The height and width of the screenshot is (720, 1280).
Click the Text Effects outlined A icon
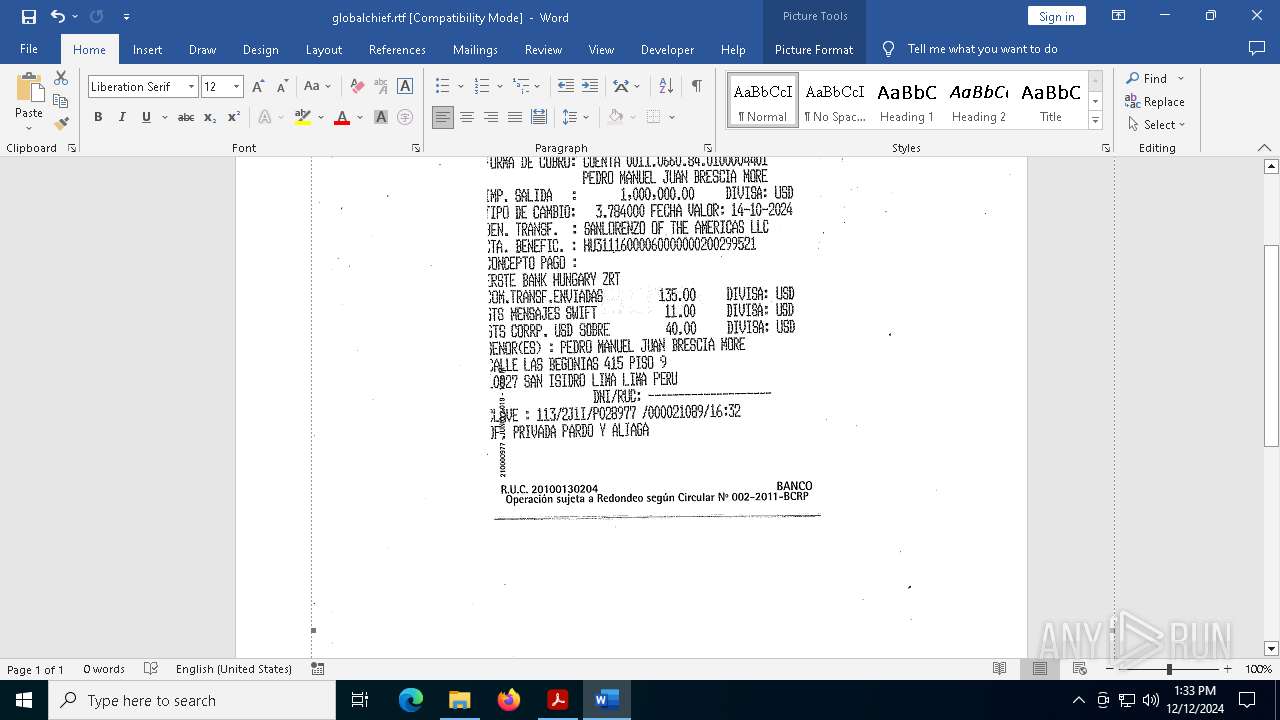[265, 117]
